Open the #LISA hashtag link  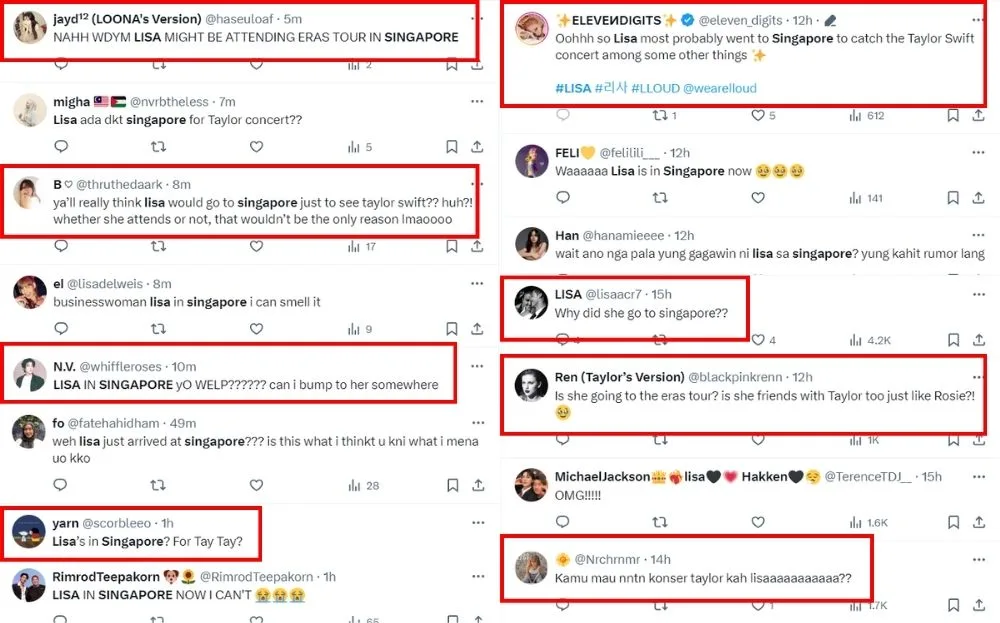[573, 88]
